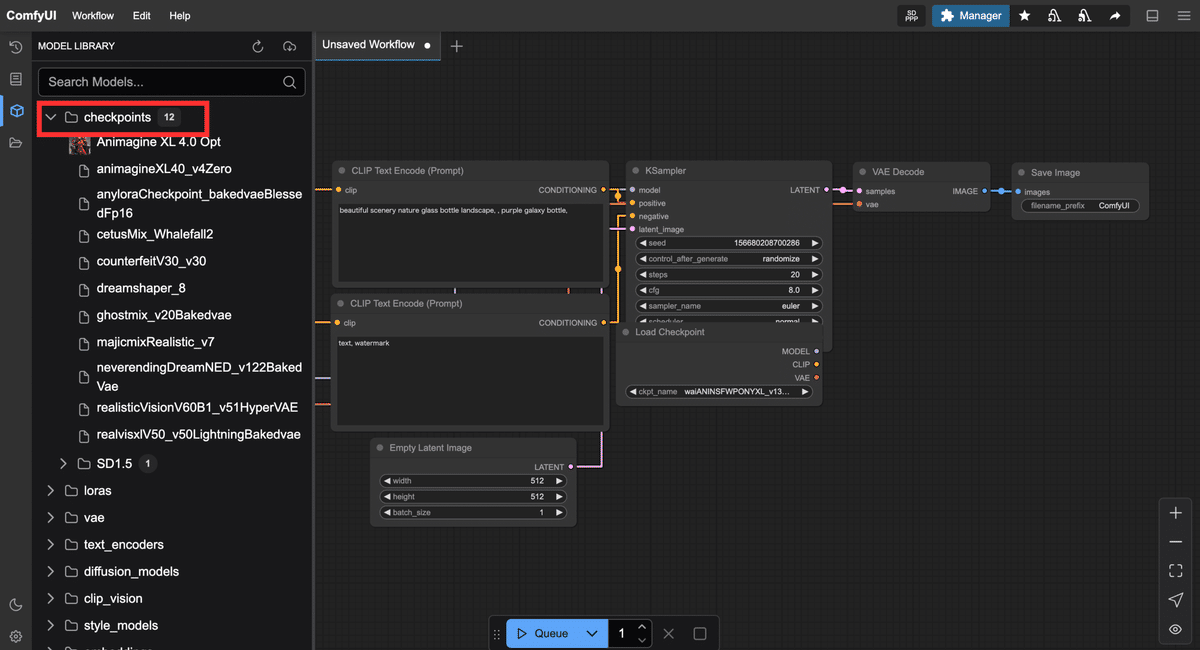Expand the diffusion_models folder
This screenshot has width=1200, height=650.
click(51, 572)
